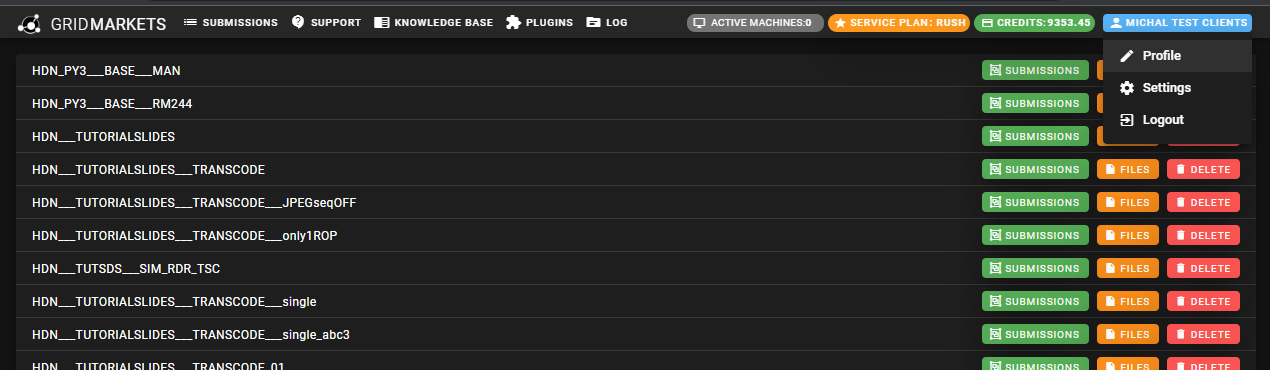Open Files for HDN___TUTORIALSLIDES___TRANSCODE

1128,170
